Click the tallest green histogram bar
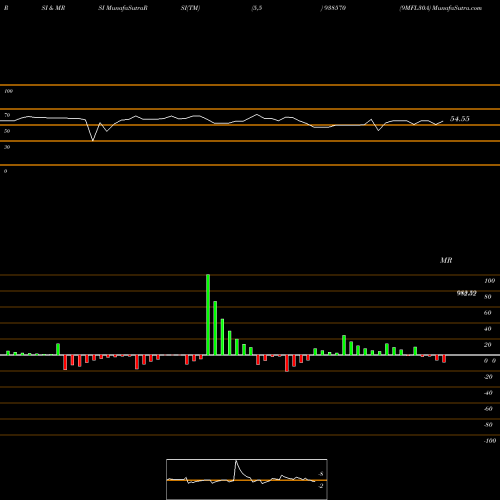This screenshot has width=500, height=500. point(208,315)
